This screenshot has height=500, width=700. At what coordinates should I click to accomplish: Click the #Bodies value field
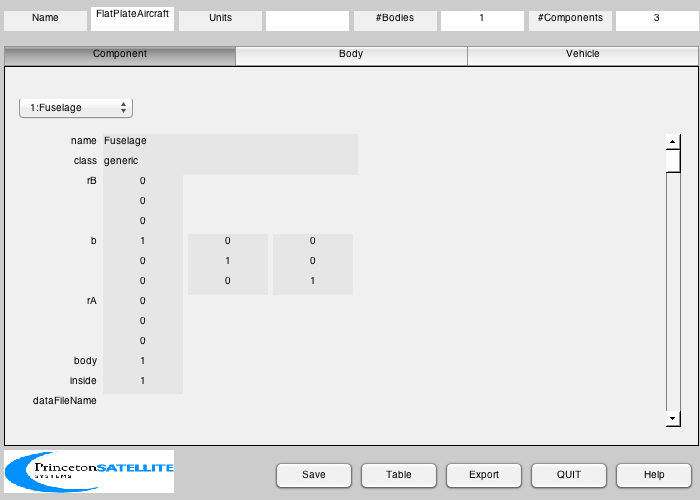(483, 21)
